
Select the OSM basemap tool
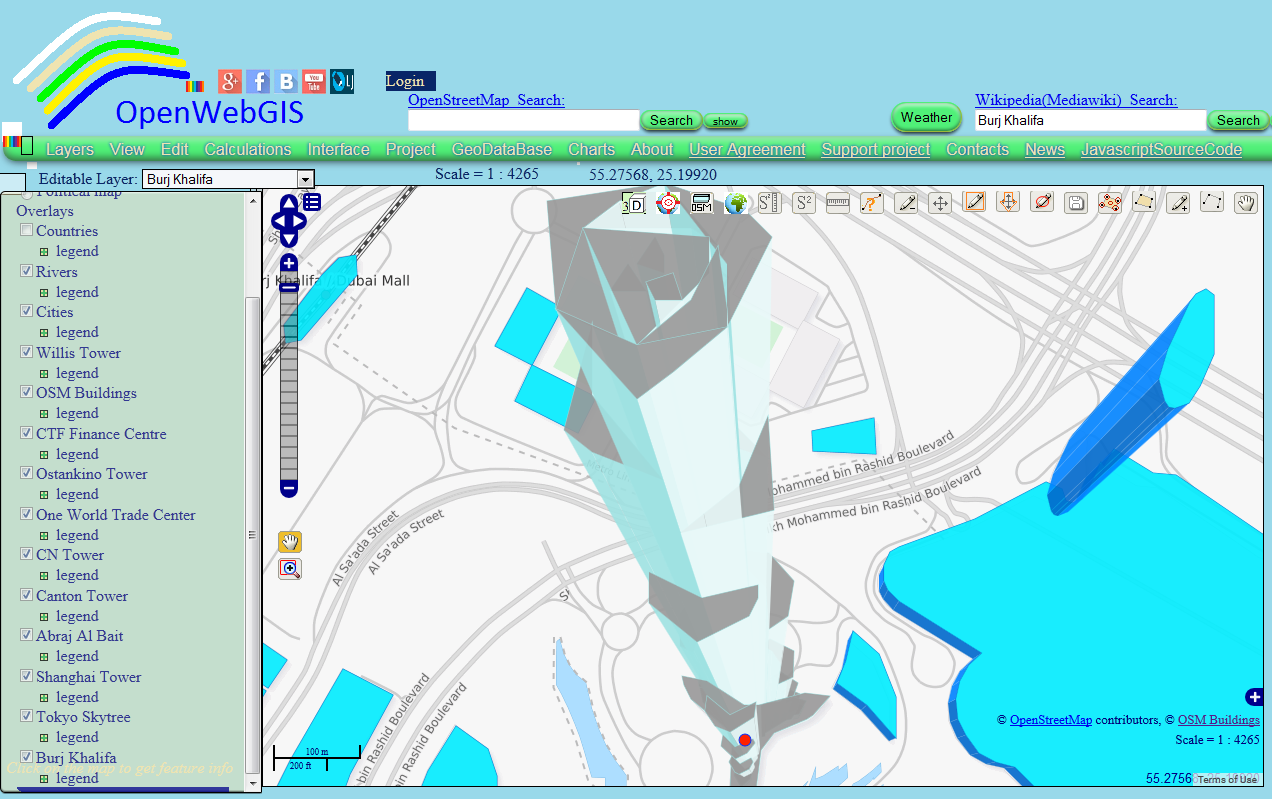(701, 202)
